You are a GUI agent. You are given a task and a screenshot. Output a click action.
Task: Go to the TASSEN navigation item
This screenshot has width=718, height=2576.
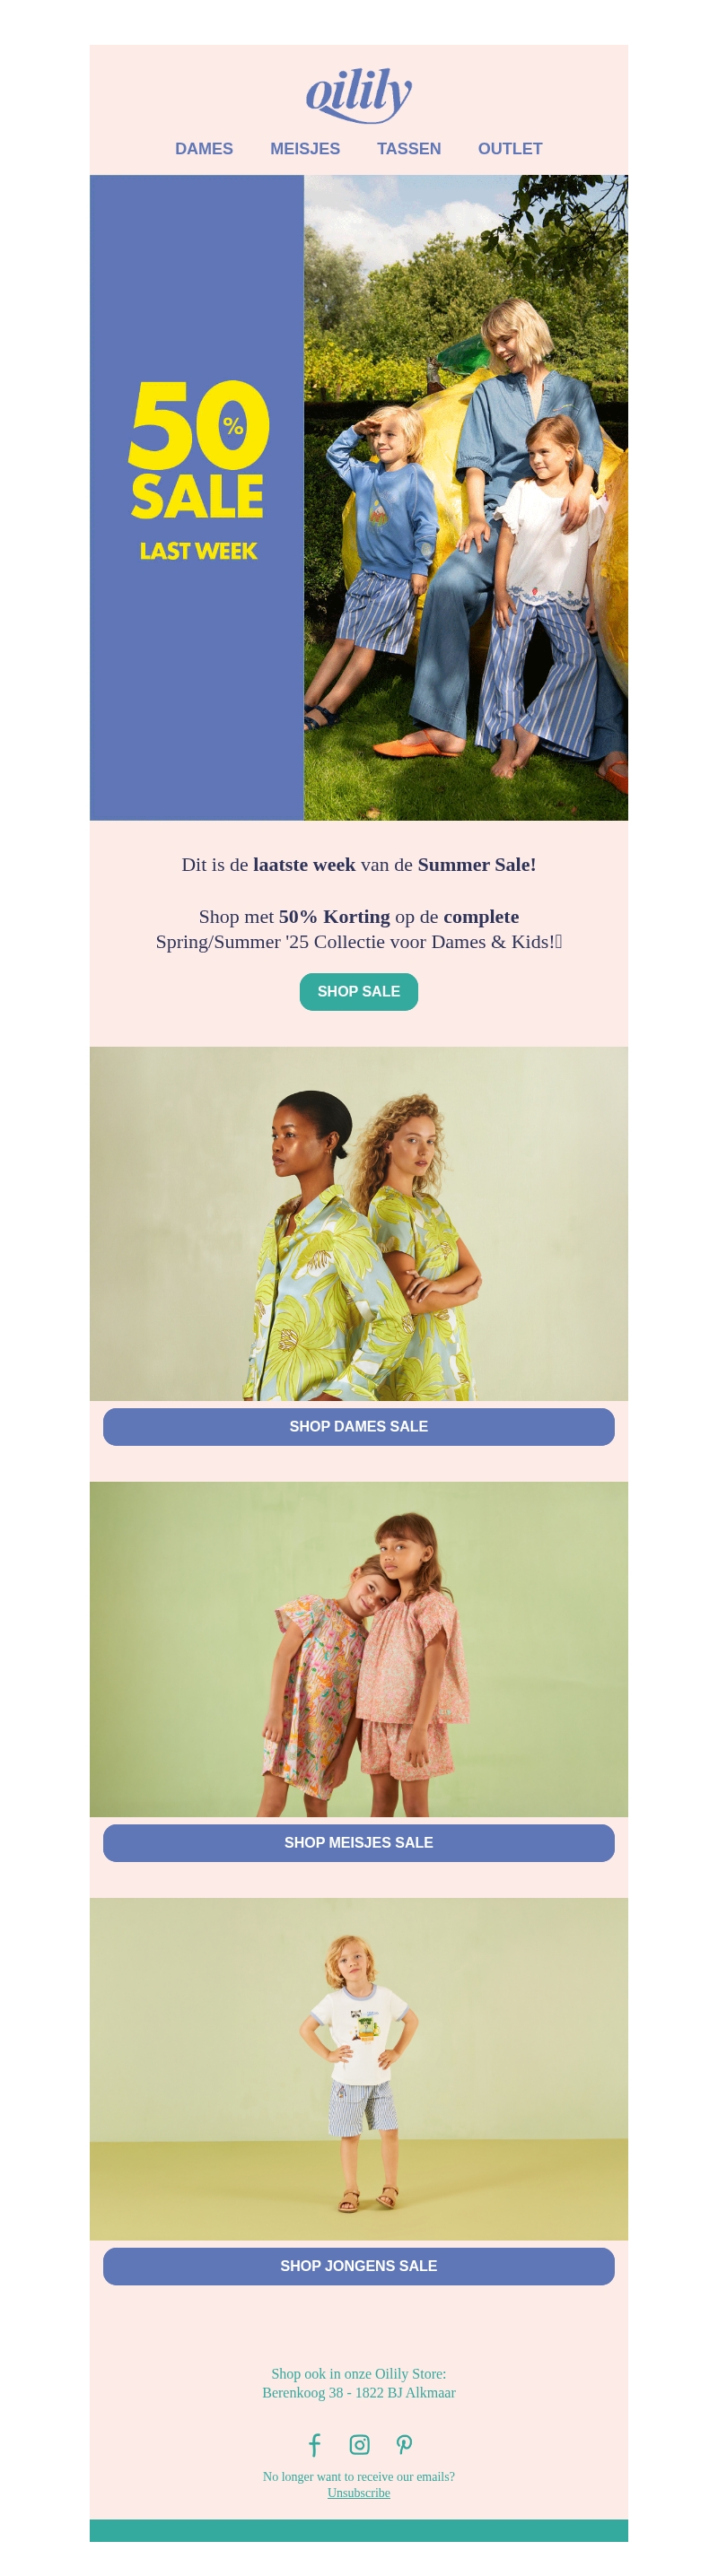[x=409, y=149]
